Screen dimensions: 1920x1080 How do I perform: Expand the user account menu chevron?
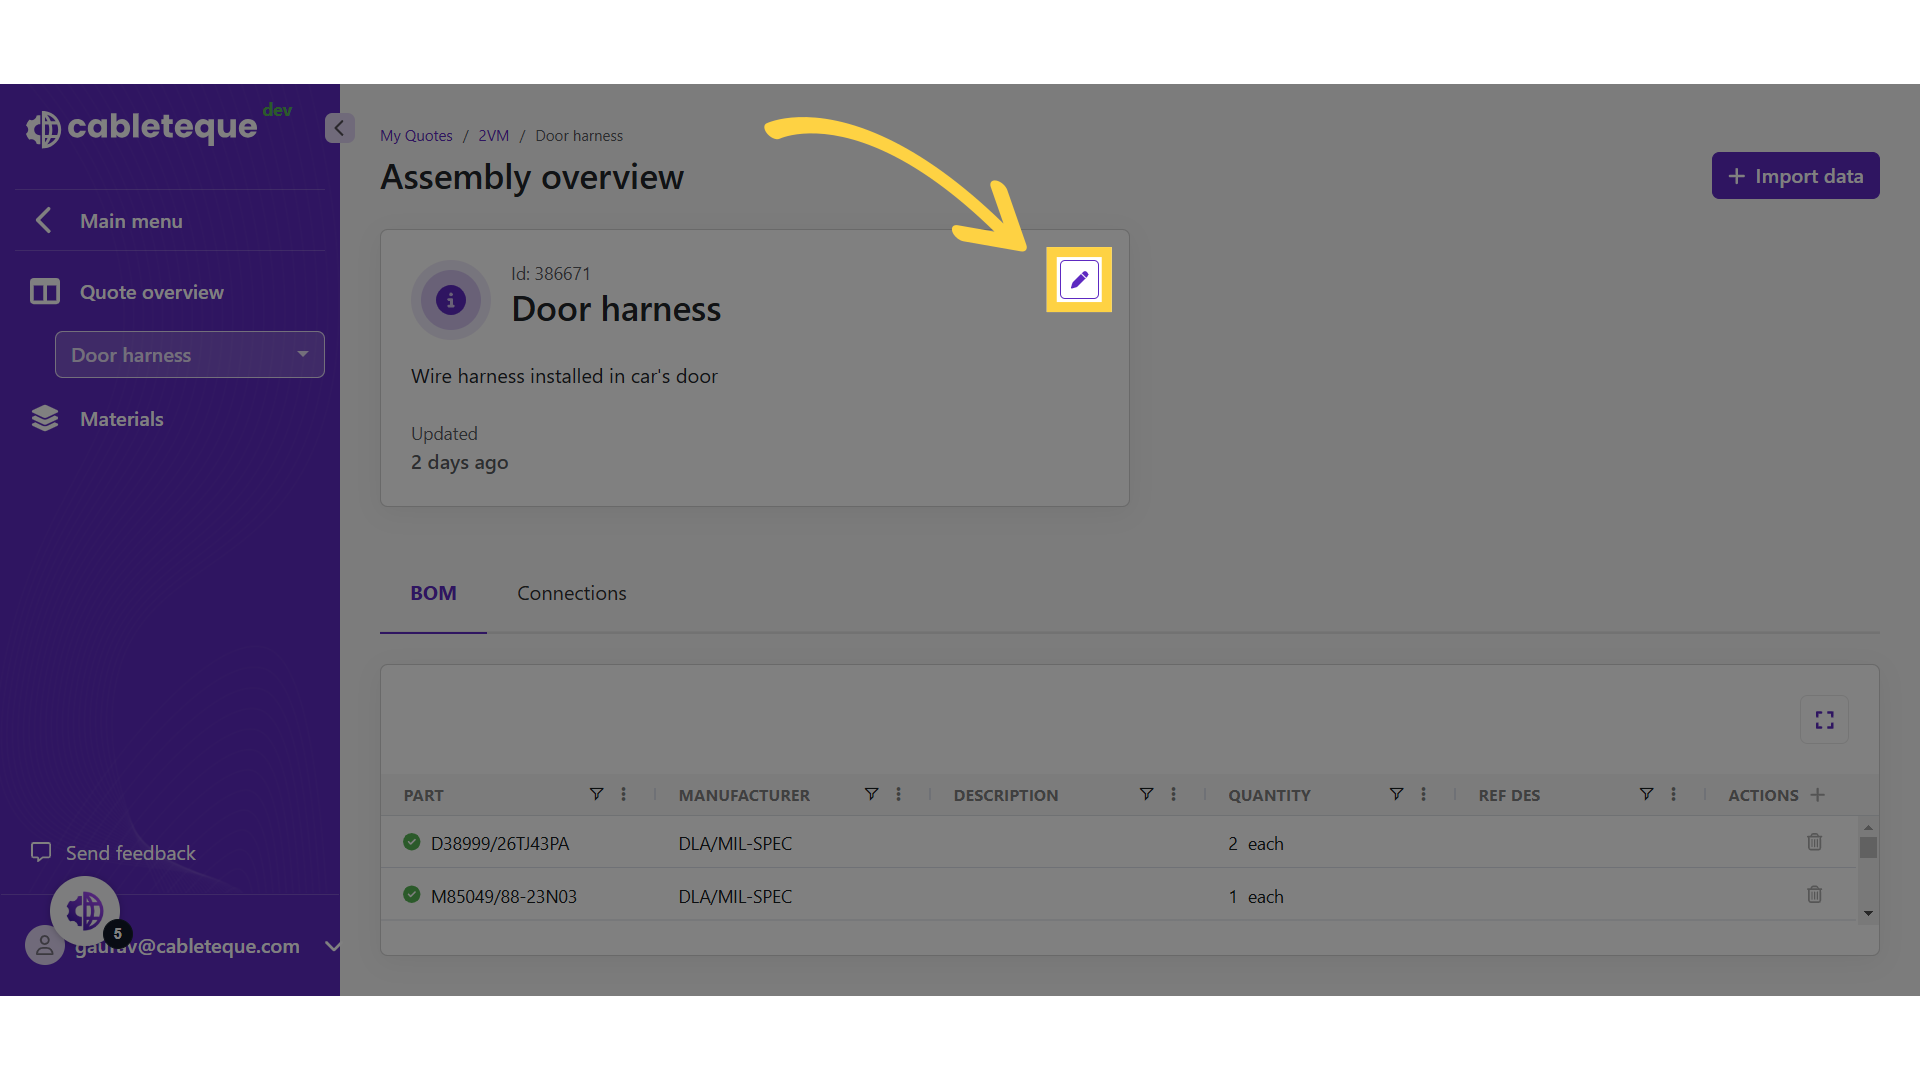click(333, 946)
